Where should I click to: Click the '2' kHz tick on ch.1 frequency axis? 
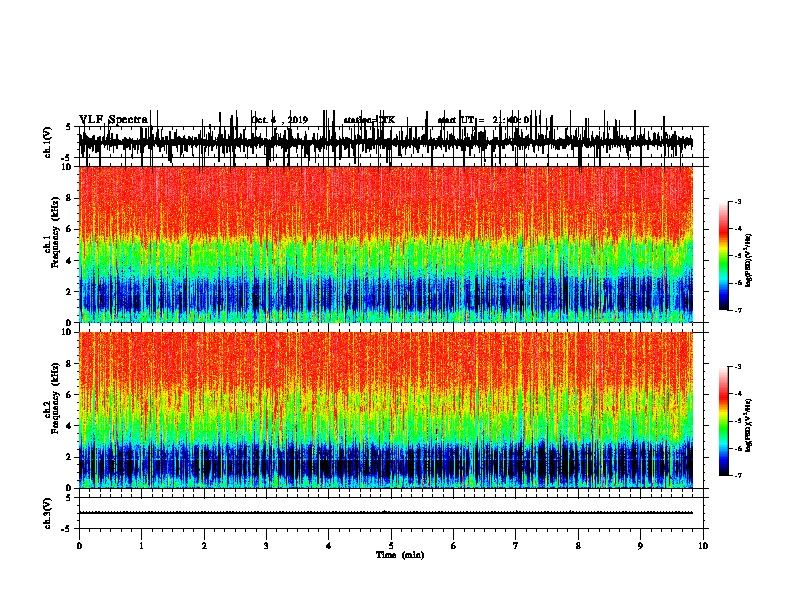point(70,291)
